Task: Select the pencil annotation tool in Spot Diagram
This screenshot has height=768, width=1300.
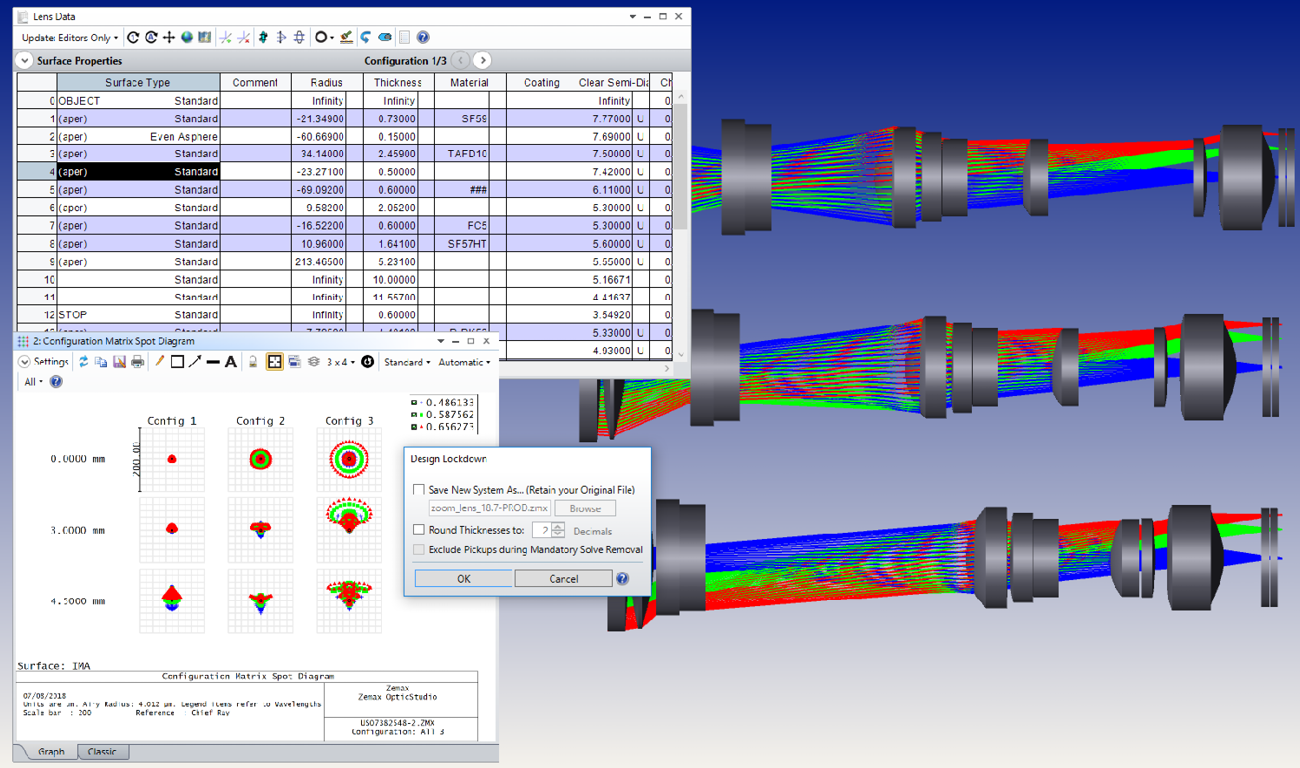Action: coord(159,361)
